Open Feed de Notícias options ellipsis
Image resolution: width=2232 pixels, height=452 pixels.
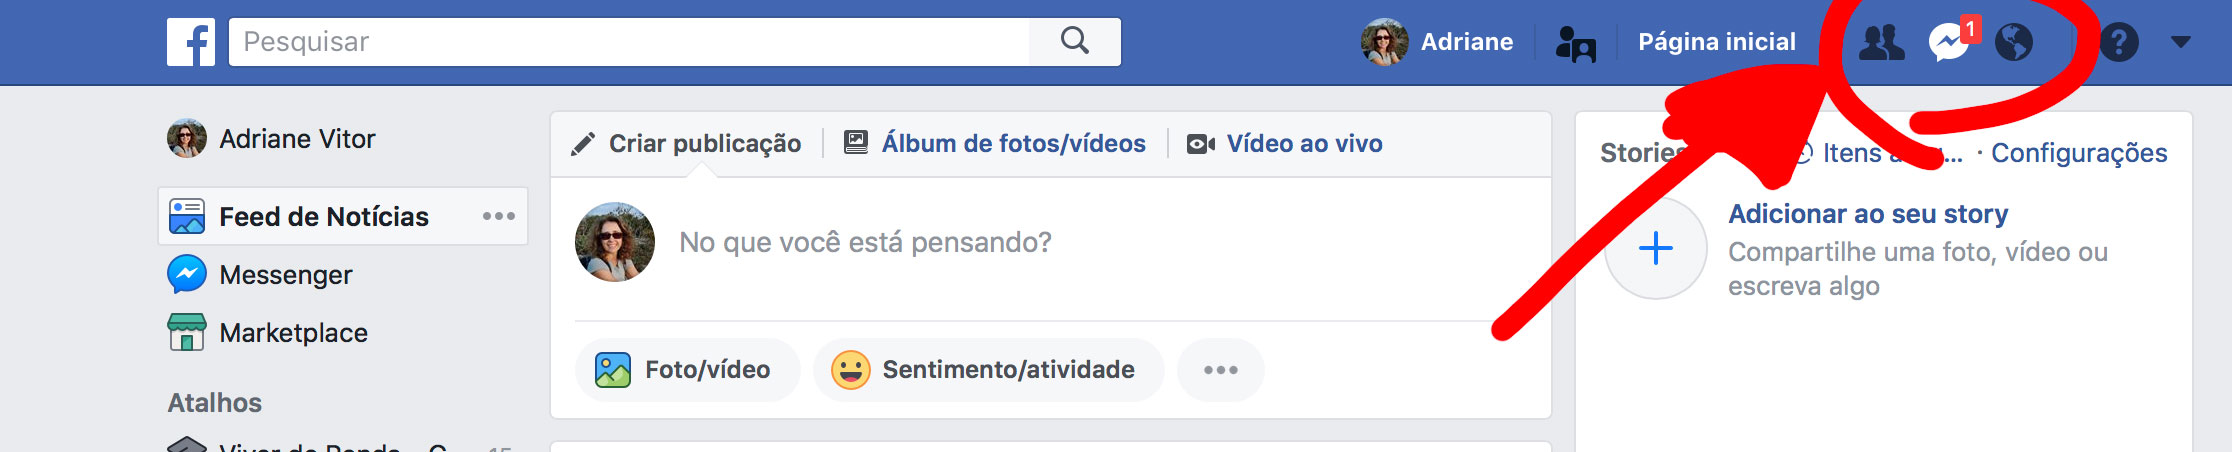point(498,216)
